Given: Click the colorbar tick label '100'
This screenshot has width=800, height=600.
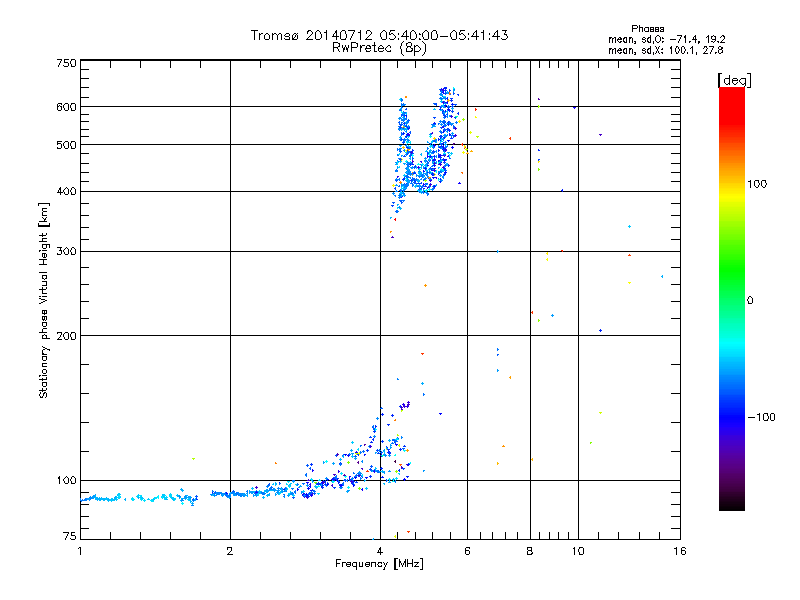Looking at the screenshot, I should [x=757, y=184].
